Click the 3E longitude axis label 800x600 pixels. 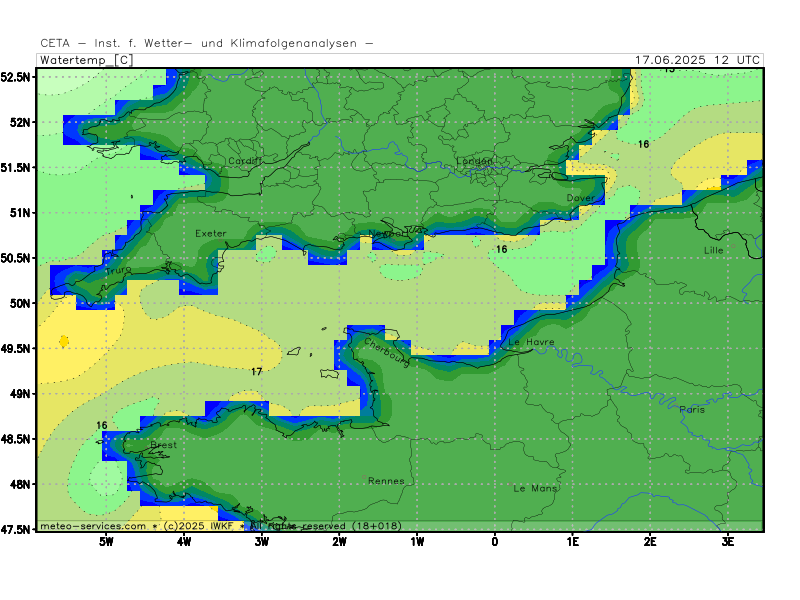click(x=728, y=542)
